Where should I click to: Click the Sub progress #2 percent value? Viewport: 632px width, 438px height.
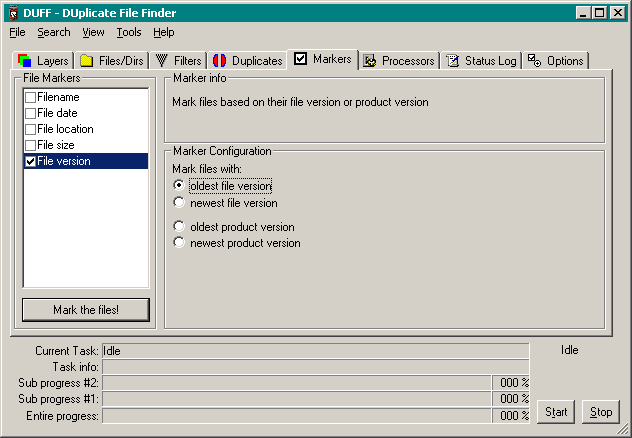coord(511,383)
